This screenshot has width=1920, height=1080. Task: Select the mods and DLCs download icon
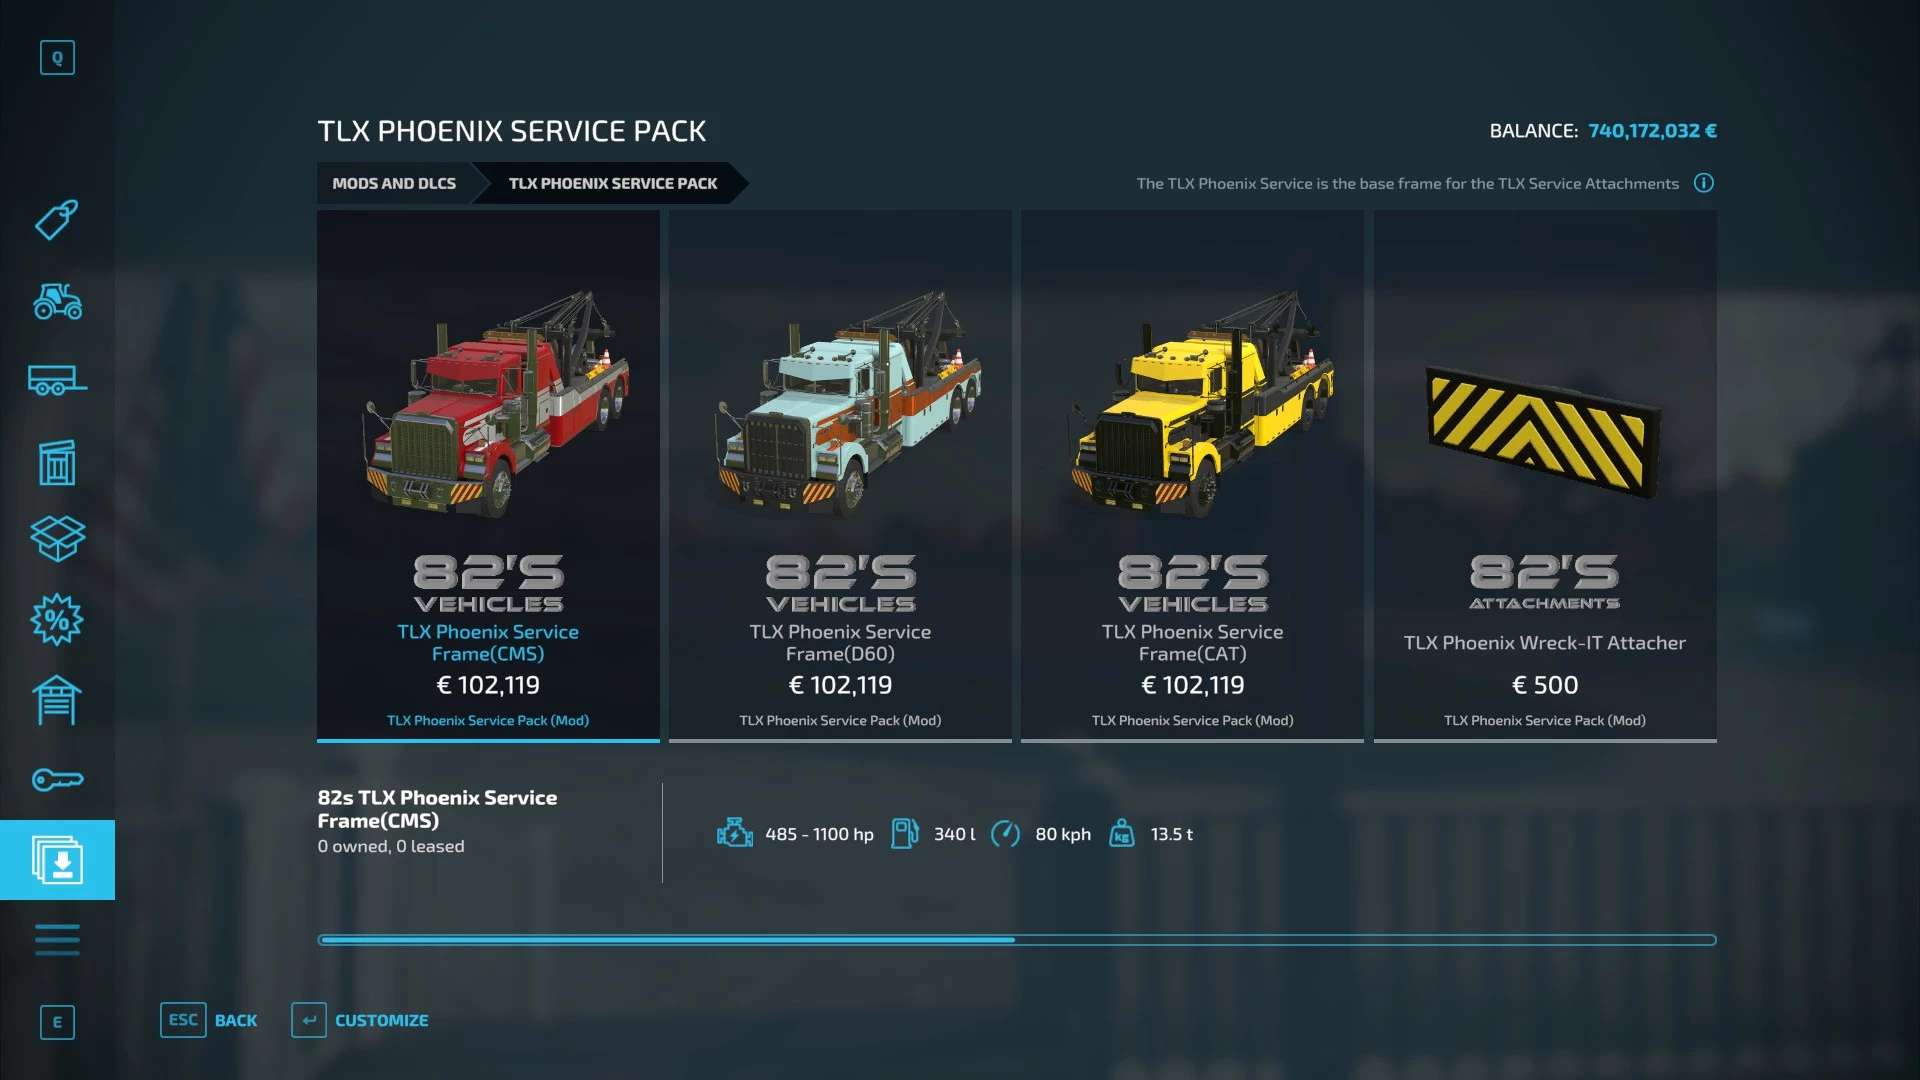click(57, 860)
